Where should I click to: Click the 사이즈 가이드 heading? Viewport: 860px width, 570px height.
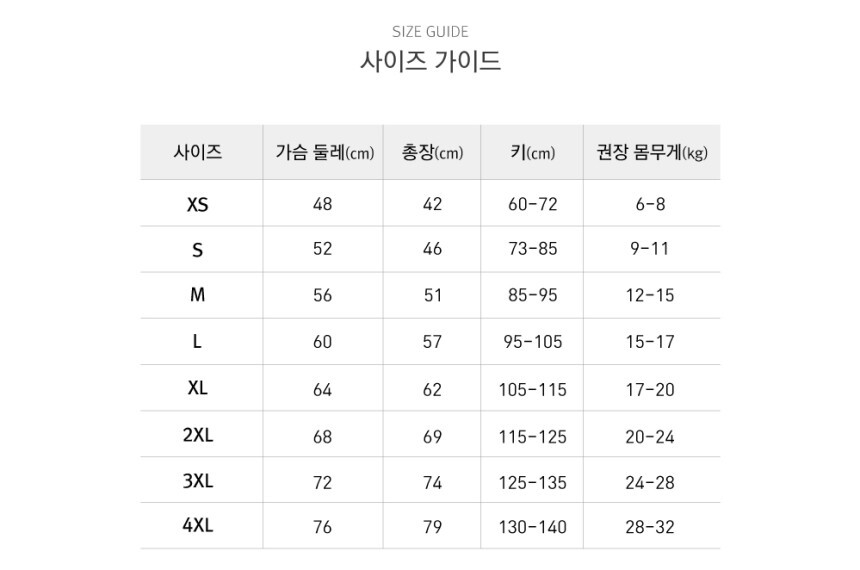[x=430, y=62]
